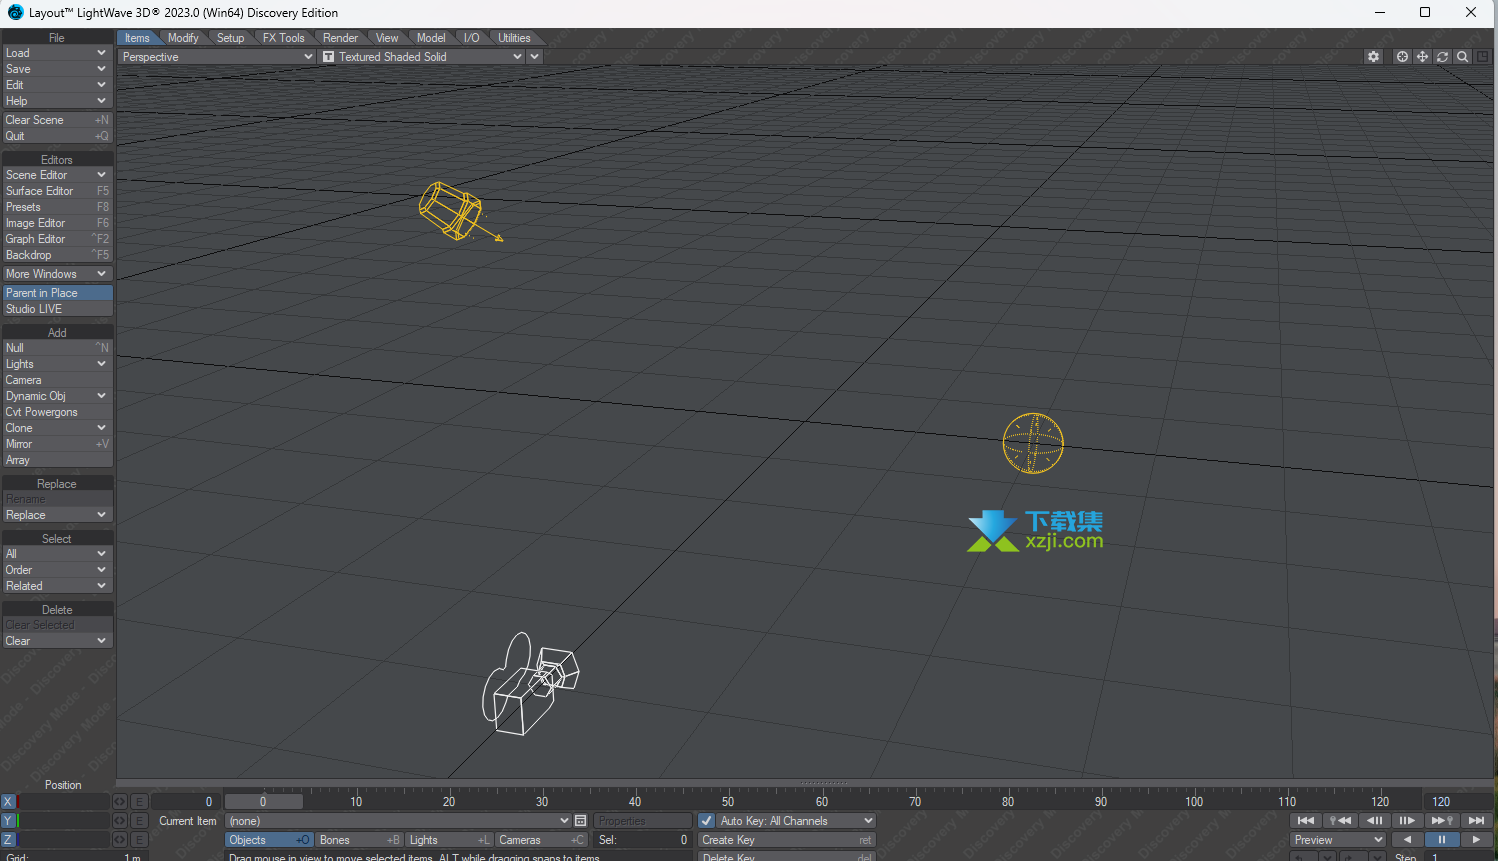Open the Render tab

click(x=340, y=38)
